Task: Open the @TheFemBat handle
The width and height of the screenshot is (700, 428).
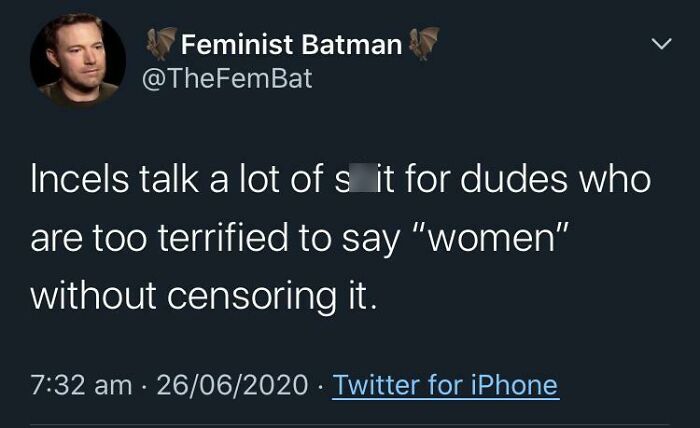Action: (227, 79)
